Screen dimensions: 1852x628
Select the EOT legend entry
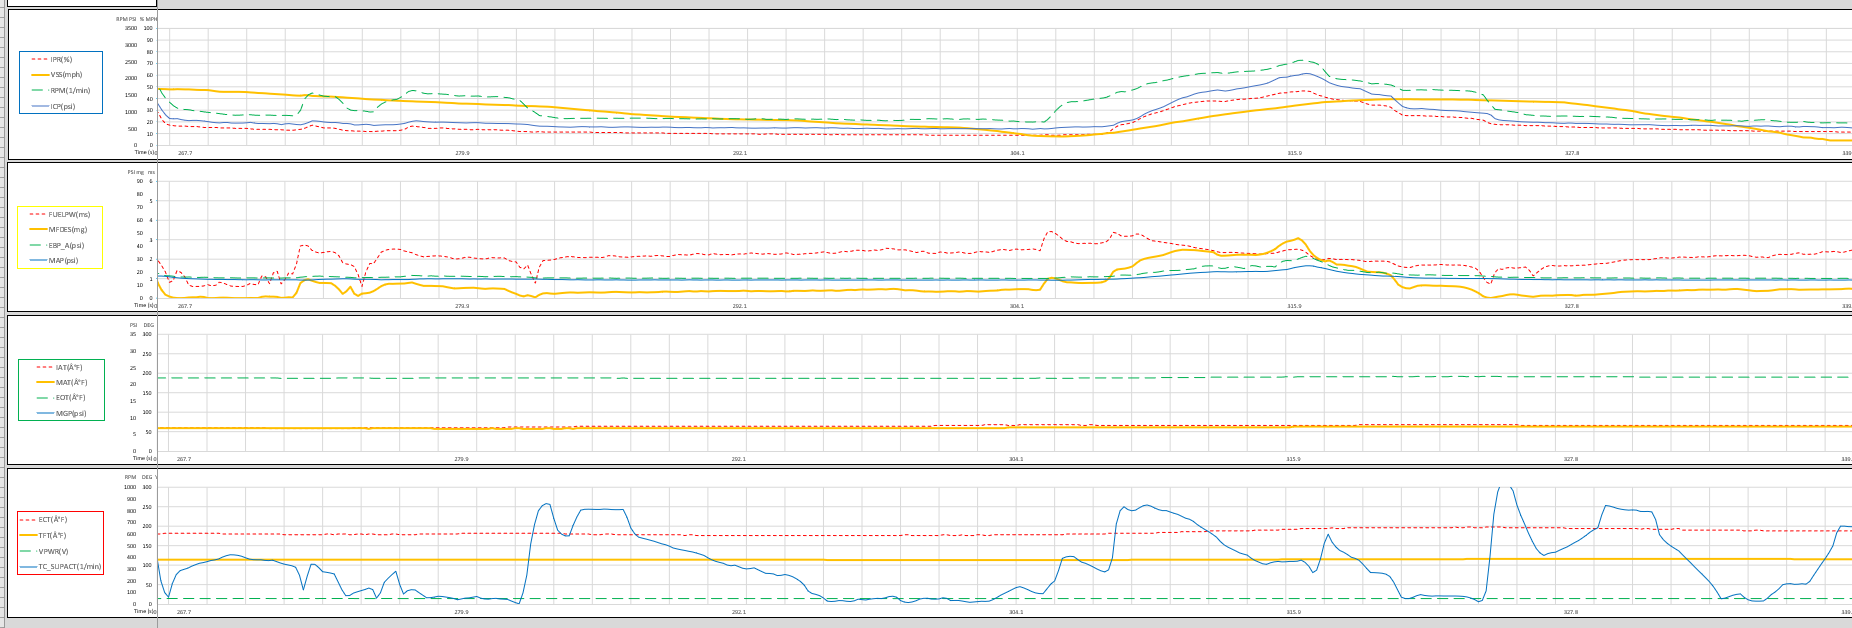coord(70,397)
